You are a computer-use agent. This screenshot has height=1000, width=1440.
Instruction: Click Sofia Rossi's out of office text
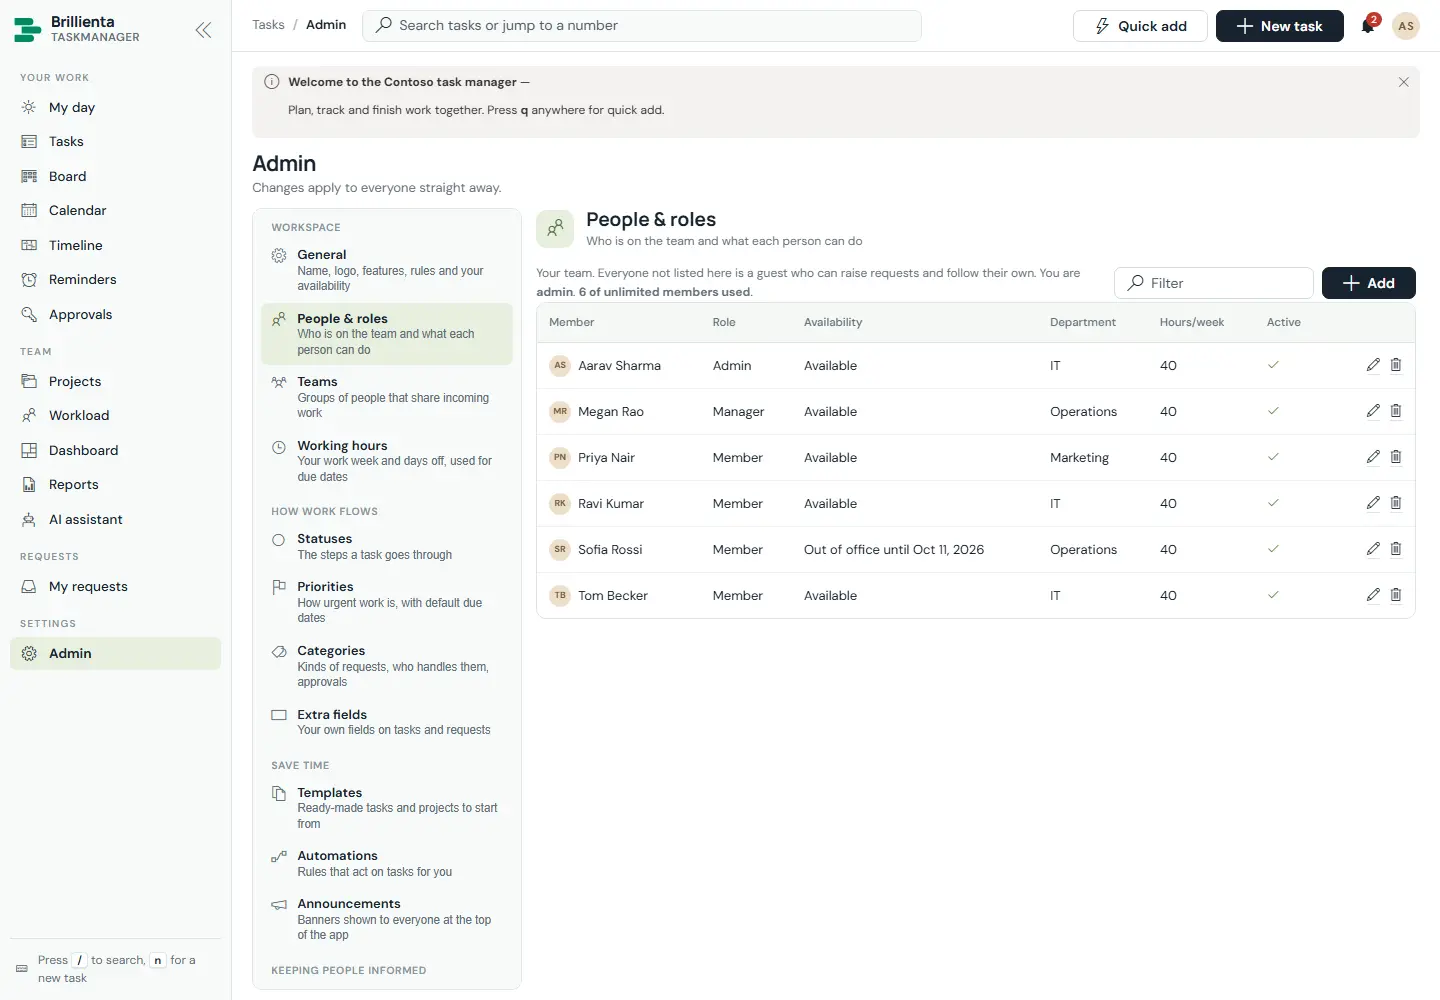click(894, 549)
